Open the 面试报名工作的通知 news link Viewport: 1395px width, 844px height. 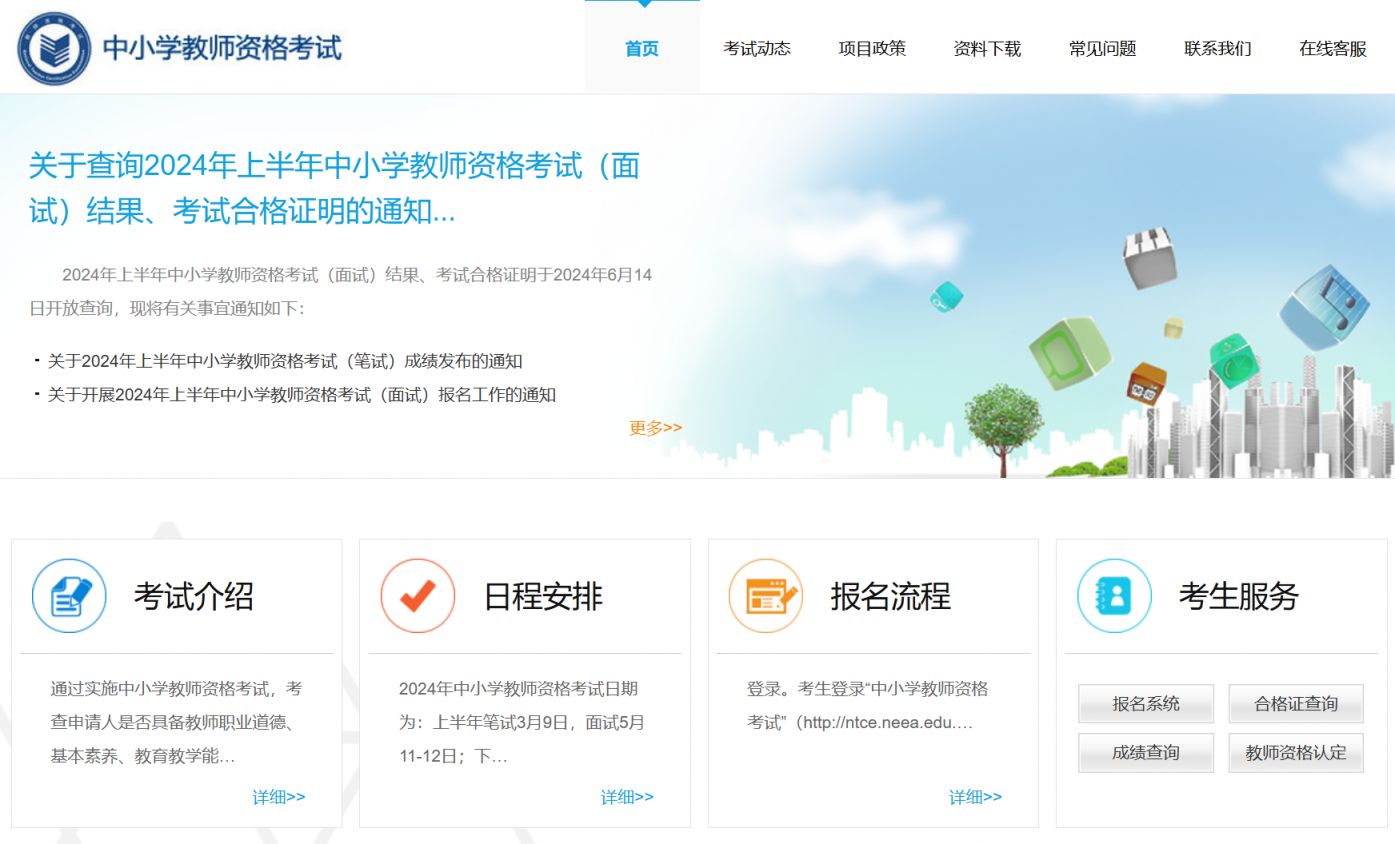point(302,394)
